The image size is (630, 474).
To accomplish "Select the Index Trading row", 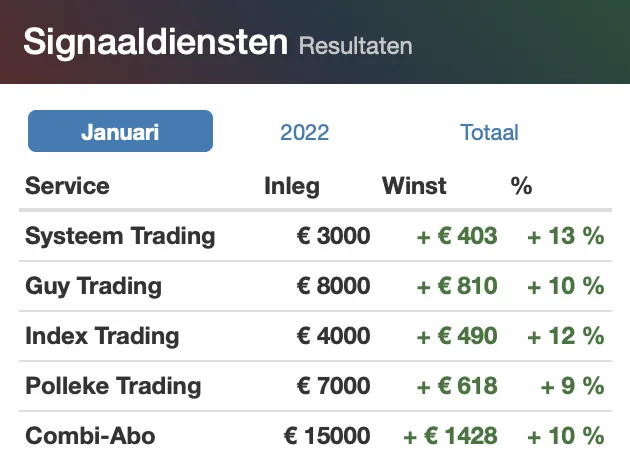I will (x=315, y=336).
